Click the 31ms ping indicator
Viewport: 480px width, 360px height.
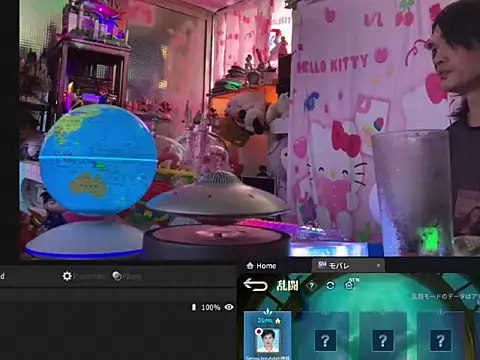pyautogui.click(x=265, y=320)
